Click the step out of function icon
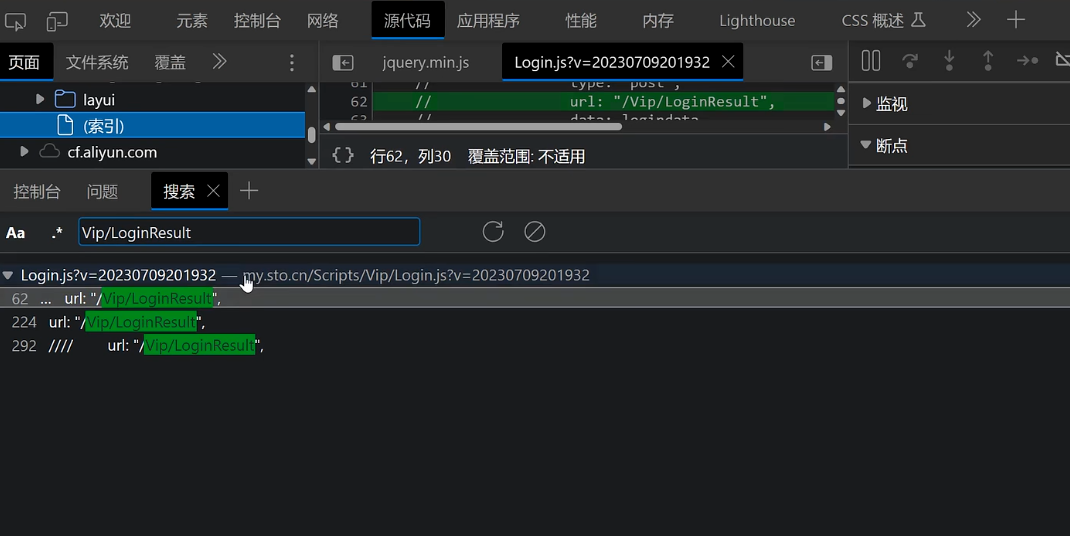Image resolution: width=1070 pixels, height=536 pixels. [x=988, y=62]
